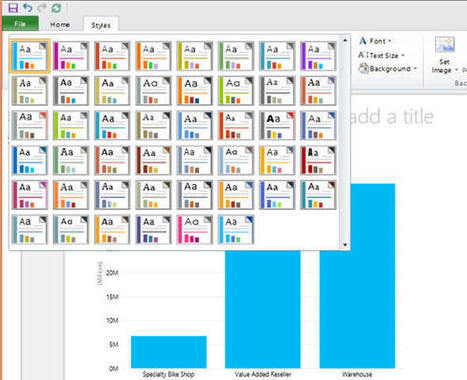
Task: Click the 5M axis value
Action: click(x=114, y=345)
